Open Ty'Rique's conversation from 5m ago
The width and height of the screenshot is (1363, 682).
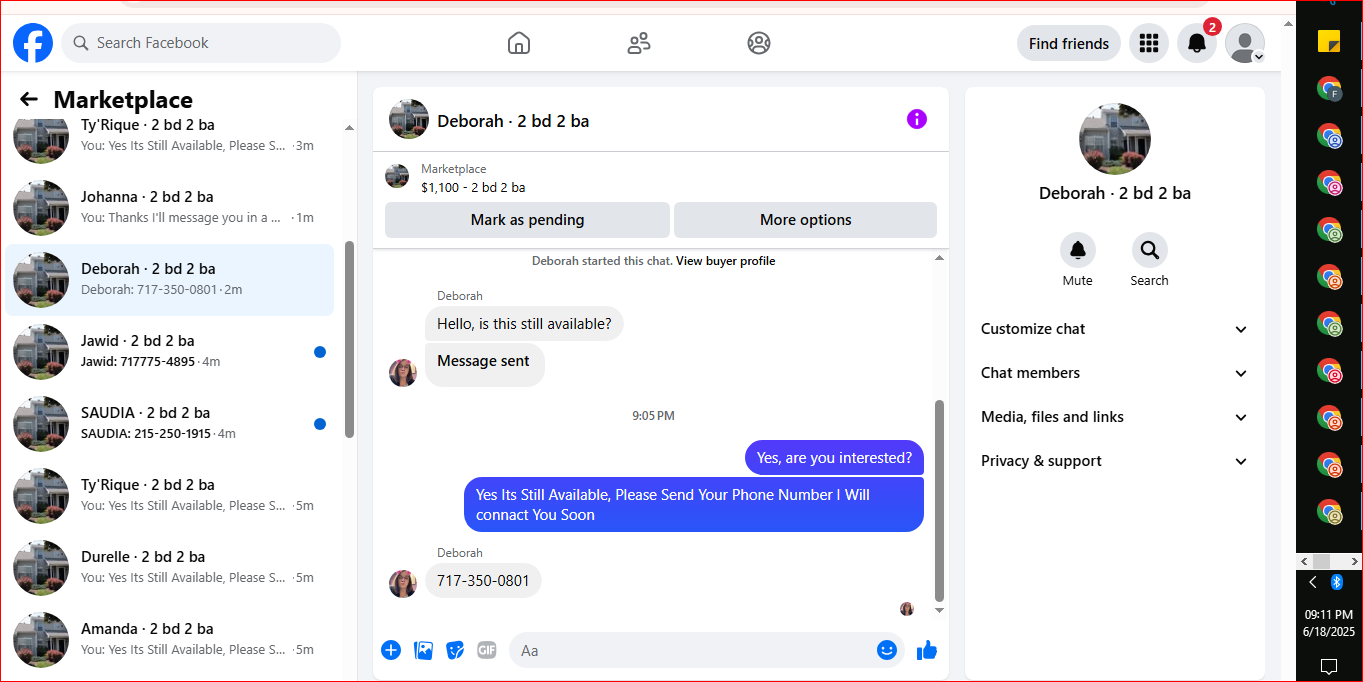tap(170, 495)
